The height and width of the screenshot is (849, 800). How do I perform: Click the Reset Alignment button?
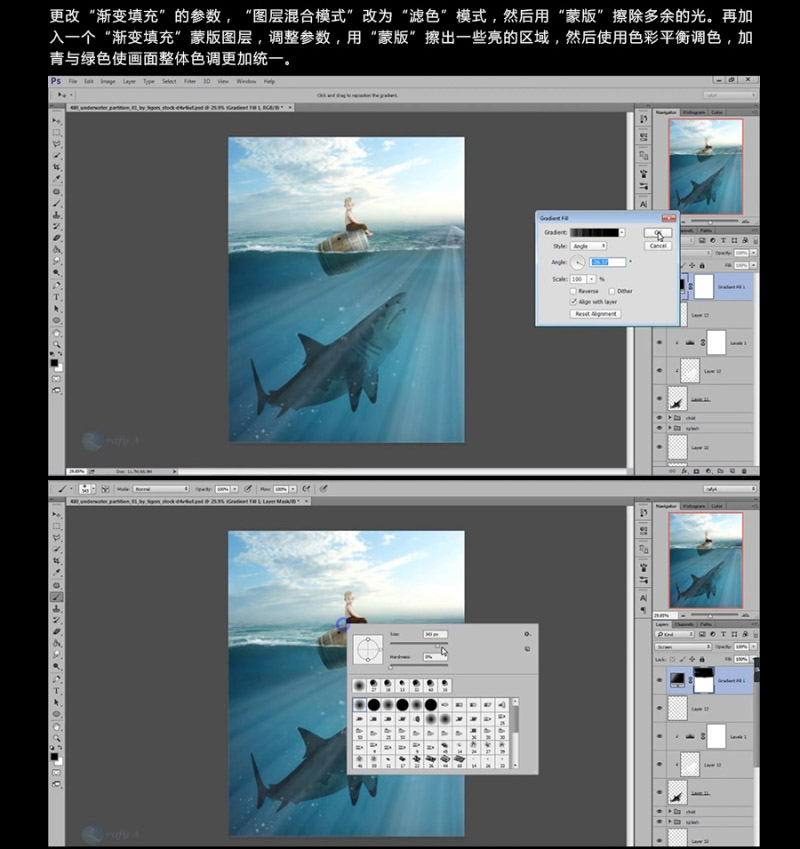tap(595, 314)
